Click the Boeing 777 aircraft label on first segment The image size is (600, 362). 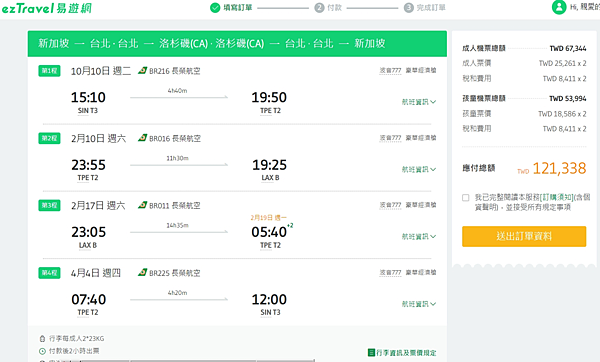[390, 70]
